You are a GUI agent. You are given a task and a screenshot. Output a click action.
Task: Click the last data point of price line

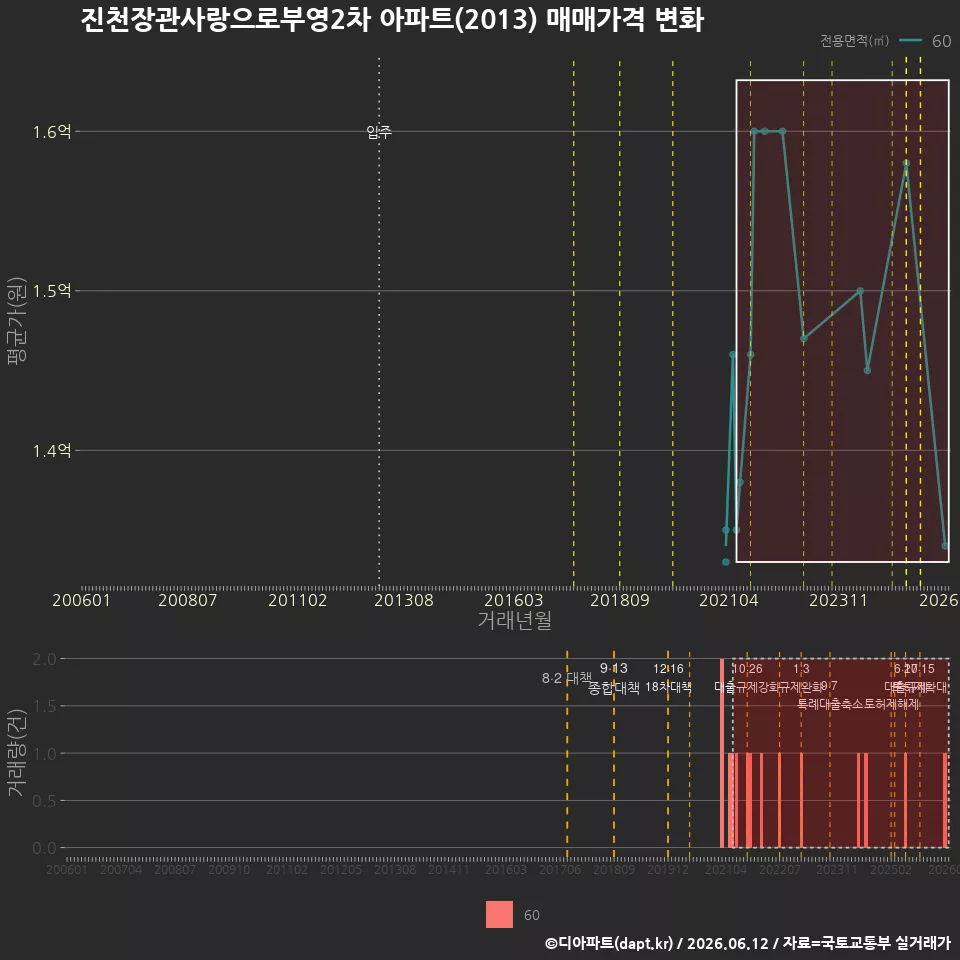(x=945, y=546)
